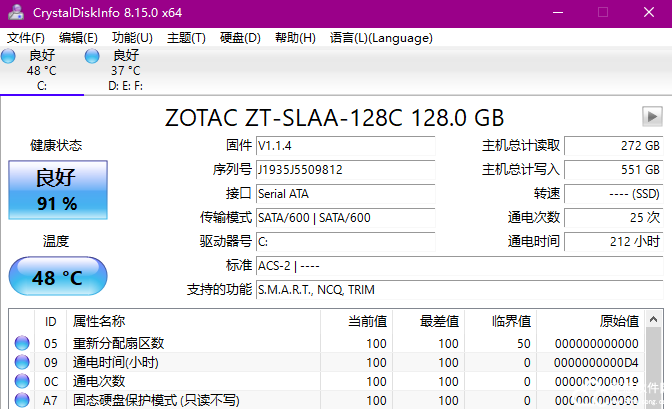This screenshot has height=409, width=672.
Task: Click the blue status orb for drive C:
Action: tap(8, 56)
